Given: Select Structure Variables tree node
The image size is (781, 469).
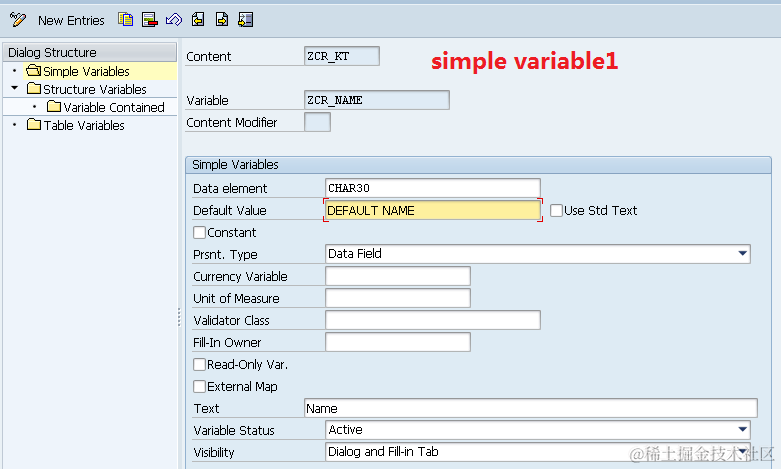Looking at the screenshot, I should click(x=95, y=89).
